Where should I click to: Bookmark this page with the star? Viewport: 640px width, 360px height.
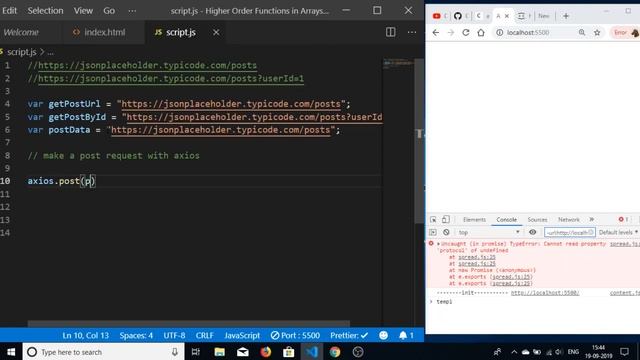(x=597, y=33)
